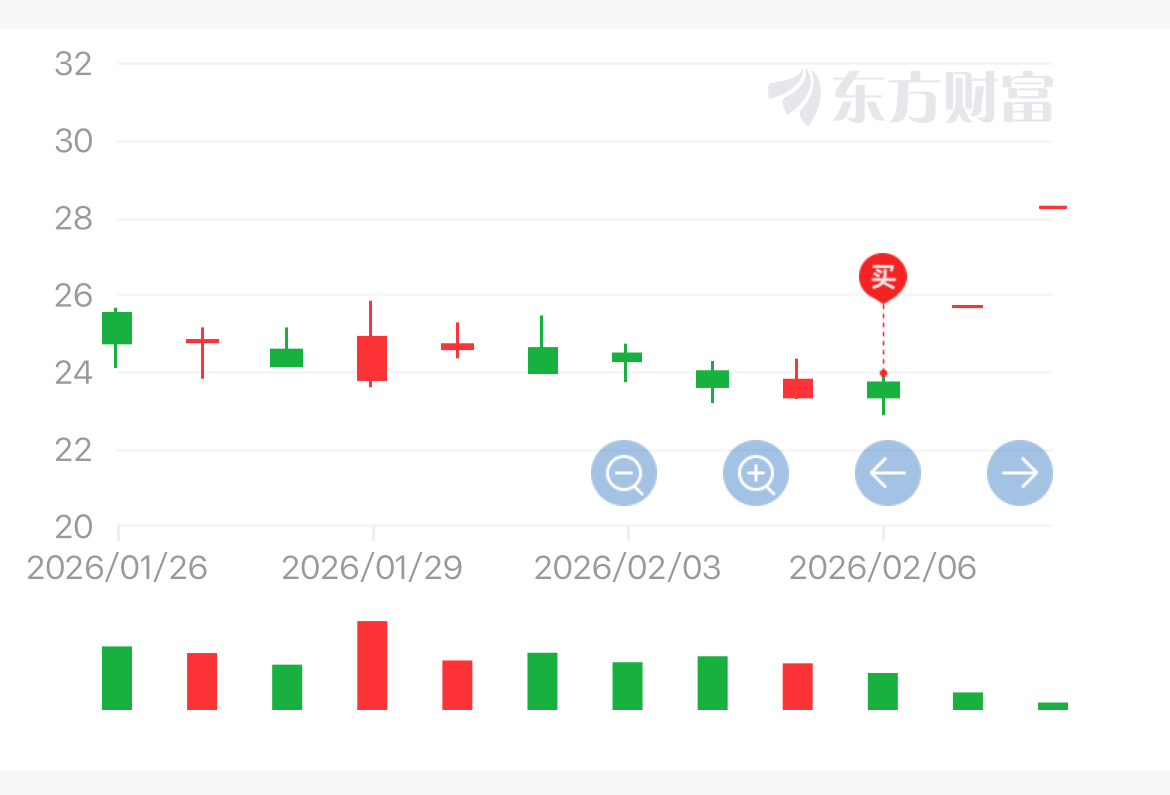The width and height of the screenshot is (1170, 795).
Task: Select the green candlestick at 2026/02/06
Action: 883,390
